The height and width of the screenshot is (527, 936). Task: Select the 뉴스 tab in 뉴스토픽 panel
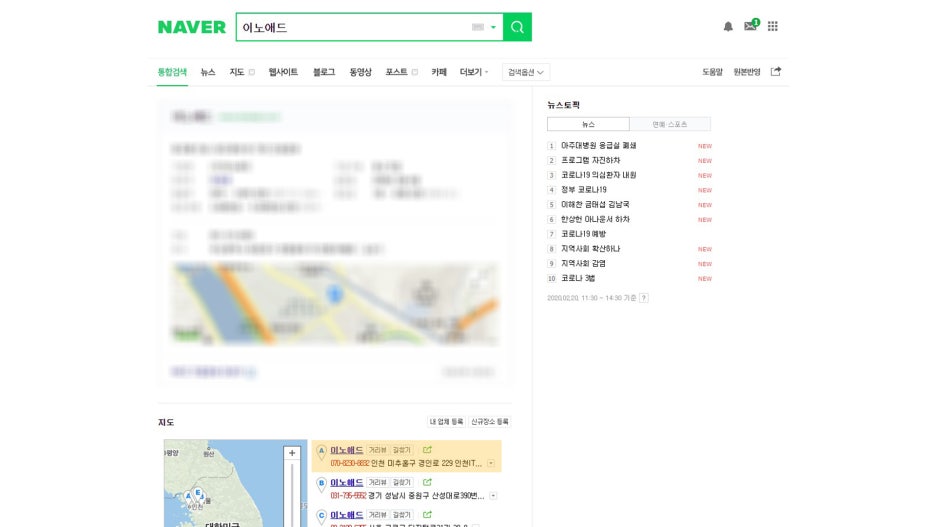click(x=588, y=124)
